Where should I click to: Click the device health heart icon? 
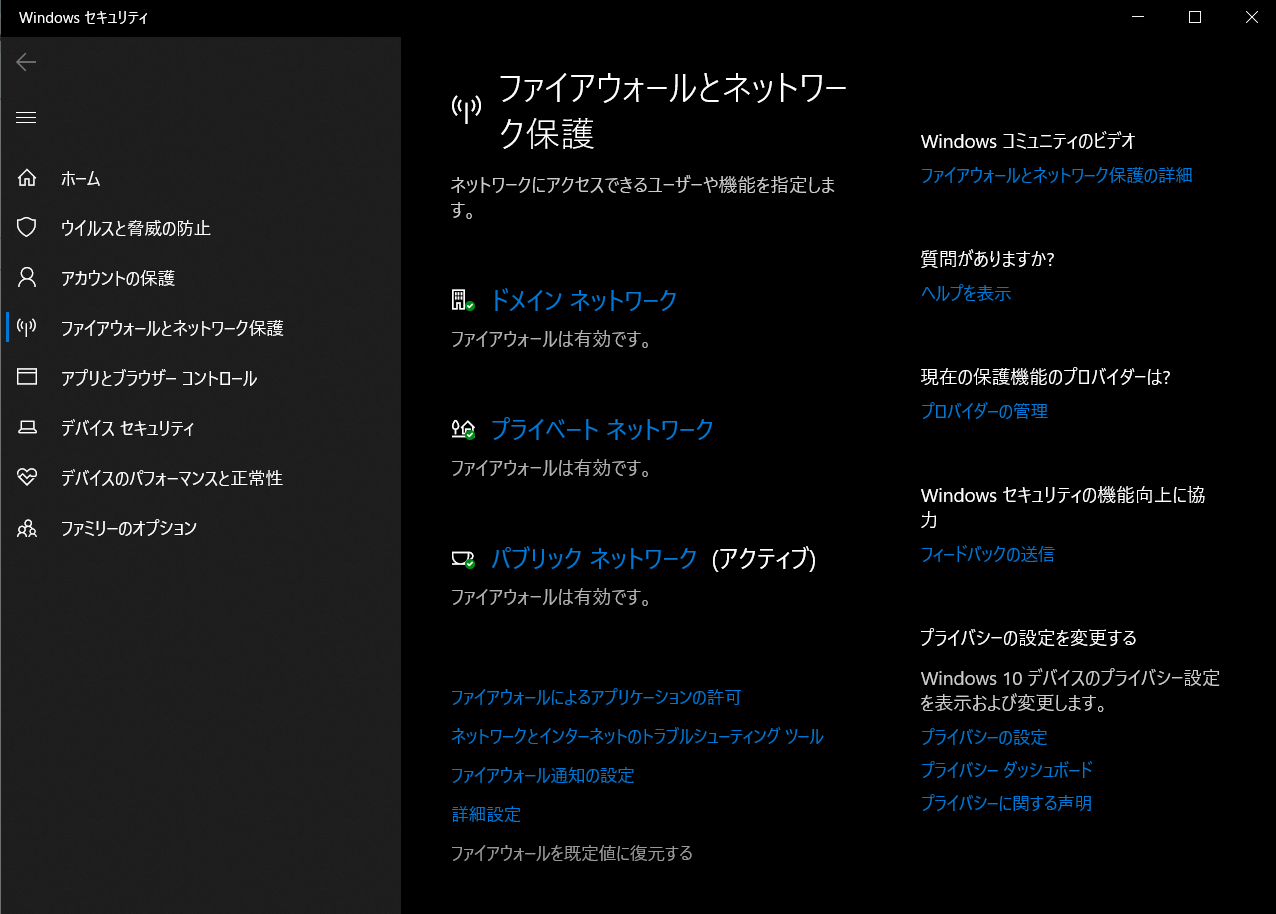[x=27, y=478]
